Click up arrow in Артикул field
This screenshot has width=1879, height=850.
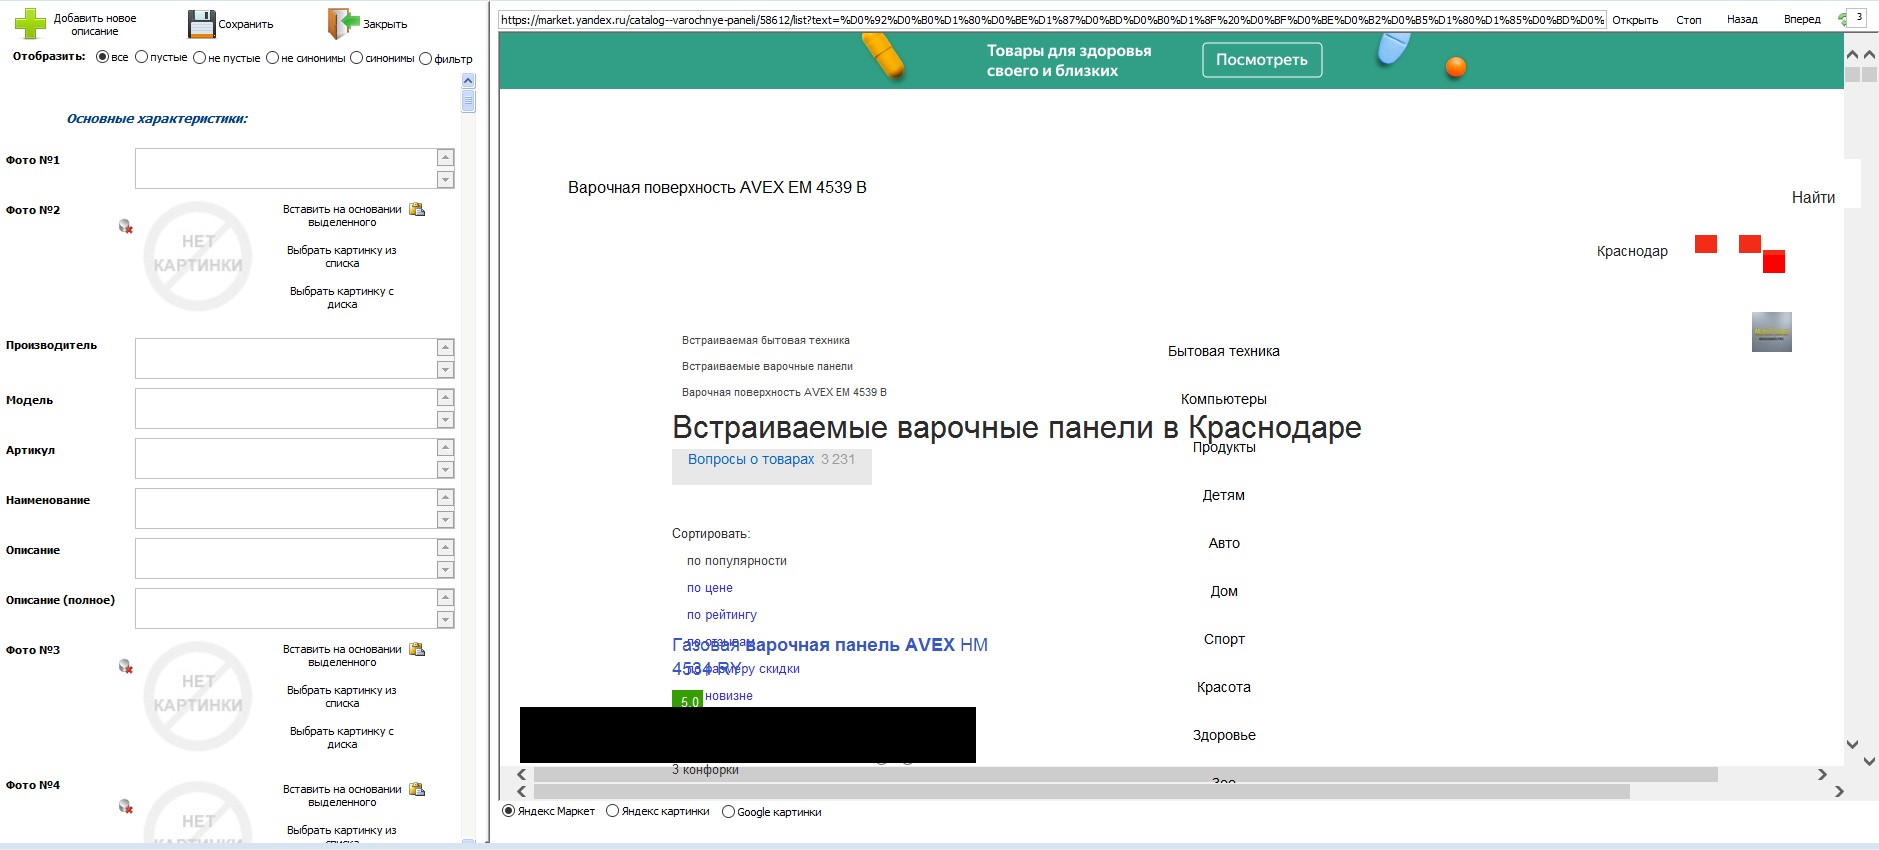click(x=446, y=448)
